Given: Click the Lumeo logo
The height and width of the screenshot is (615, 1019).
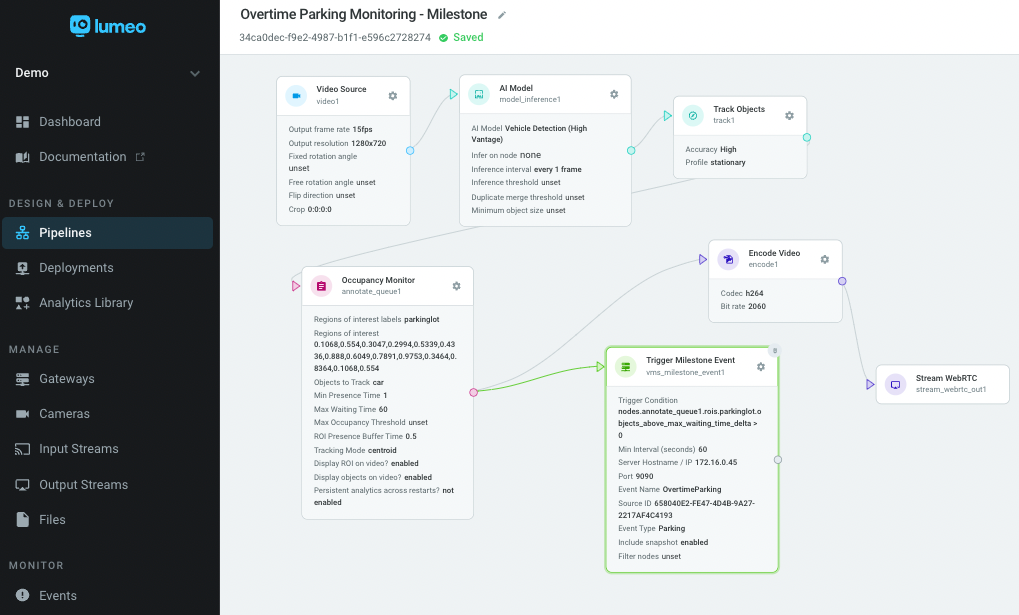Looking at the screenshot, I should (108, 25).
